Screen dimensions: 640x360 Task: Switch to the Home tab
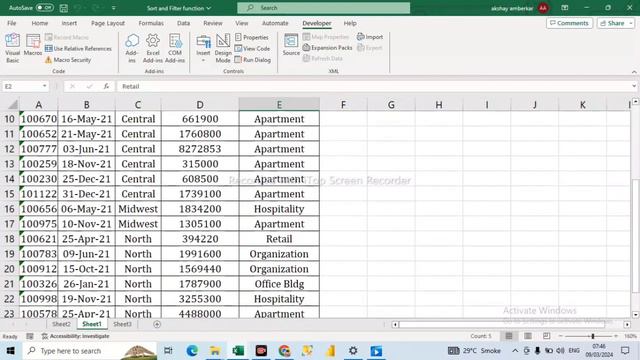pos(40,23)
